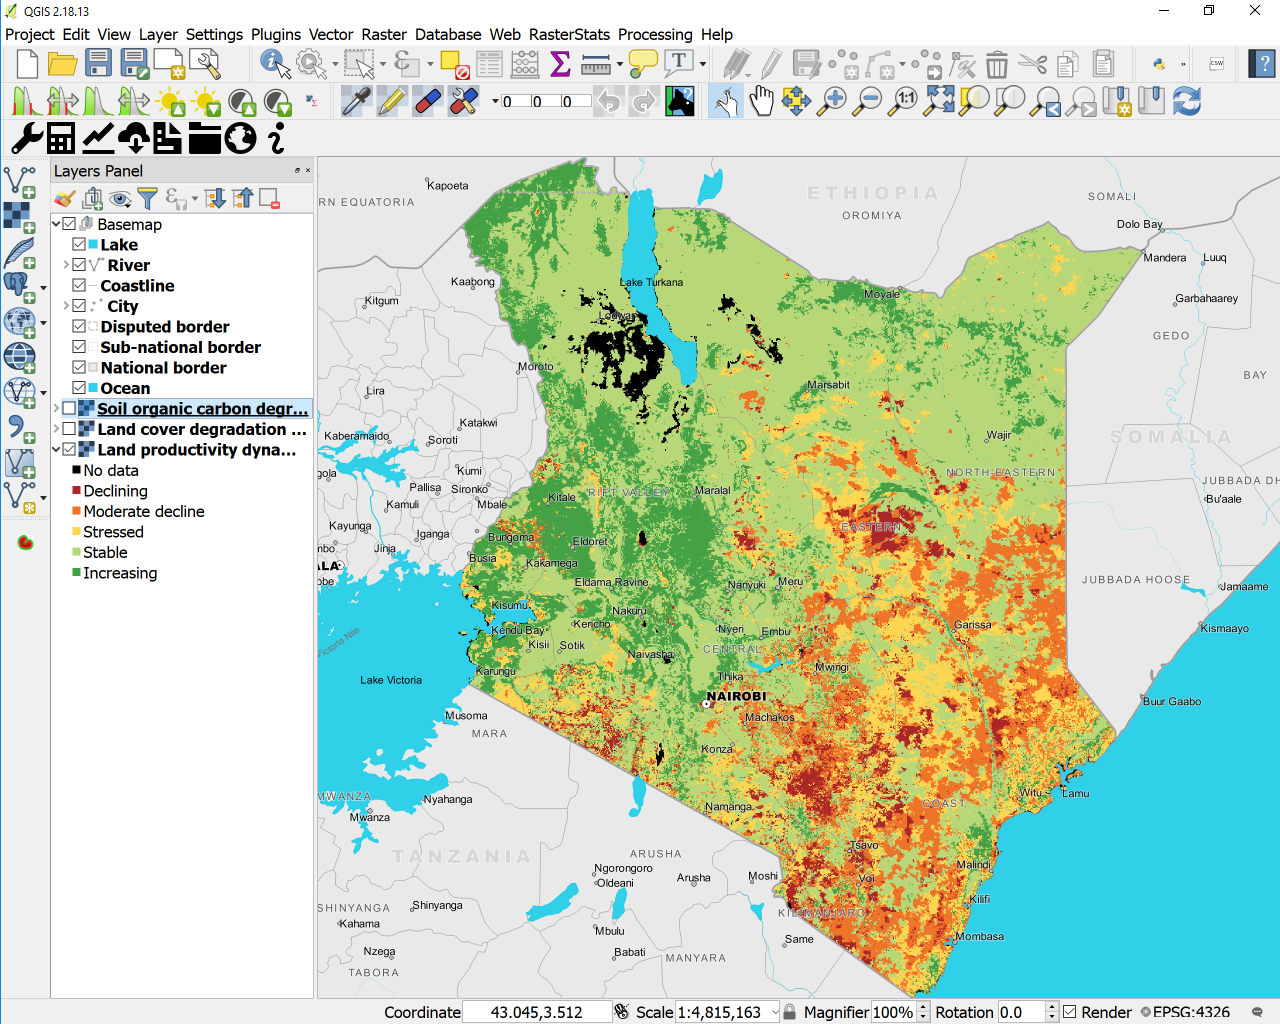Click filter legend by map content funnel
This screenshot has width=1280, height=1024.
(147, 199)
